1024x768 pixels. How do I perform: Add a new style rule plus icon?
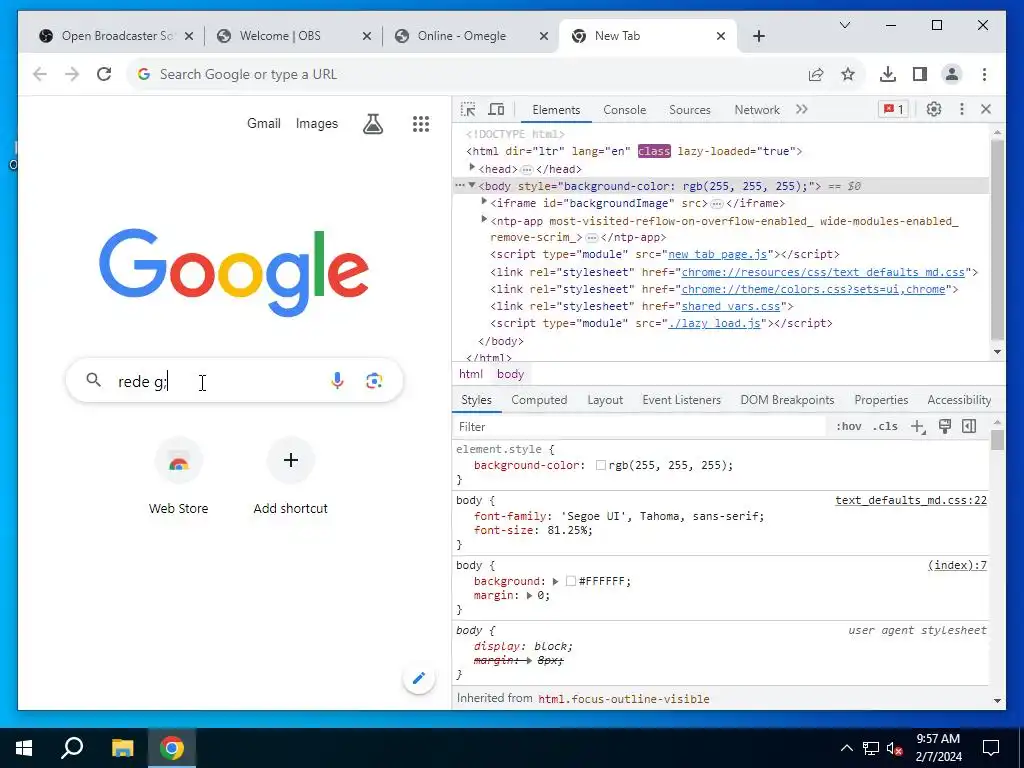(x=918, y=426)
